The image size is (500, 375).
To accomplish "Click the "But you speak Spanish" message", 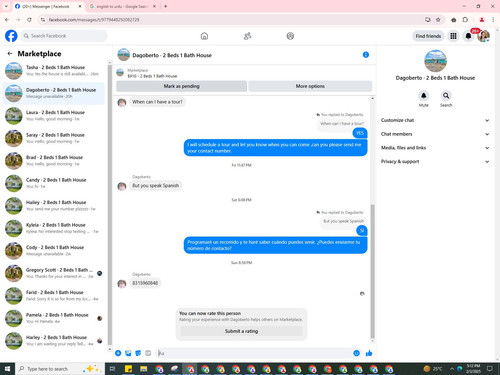I will tap(156, 185).
